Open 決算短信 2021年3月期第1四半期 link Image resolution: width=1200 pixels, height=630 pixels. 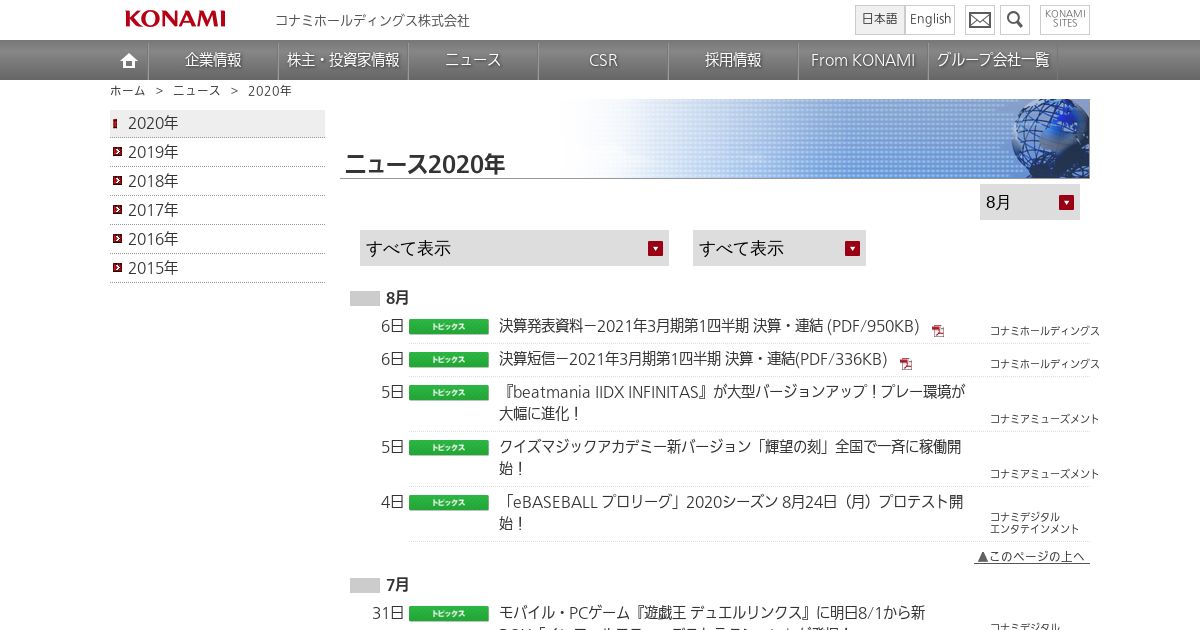[693, 359]
